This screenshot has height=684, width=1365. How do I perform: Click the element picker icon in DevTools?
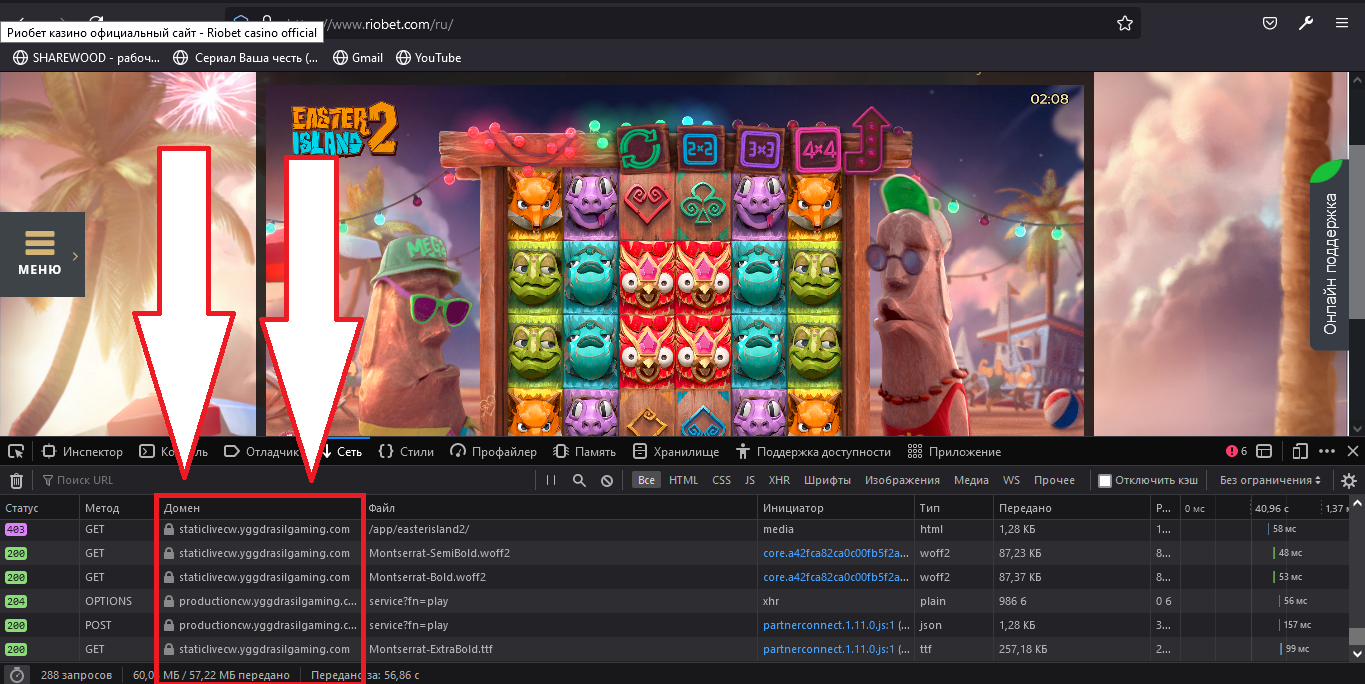point(16,451)
